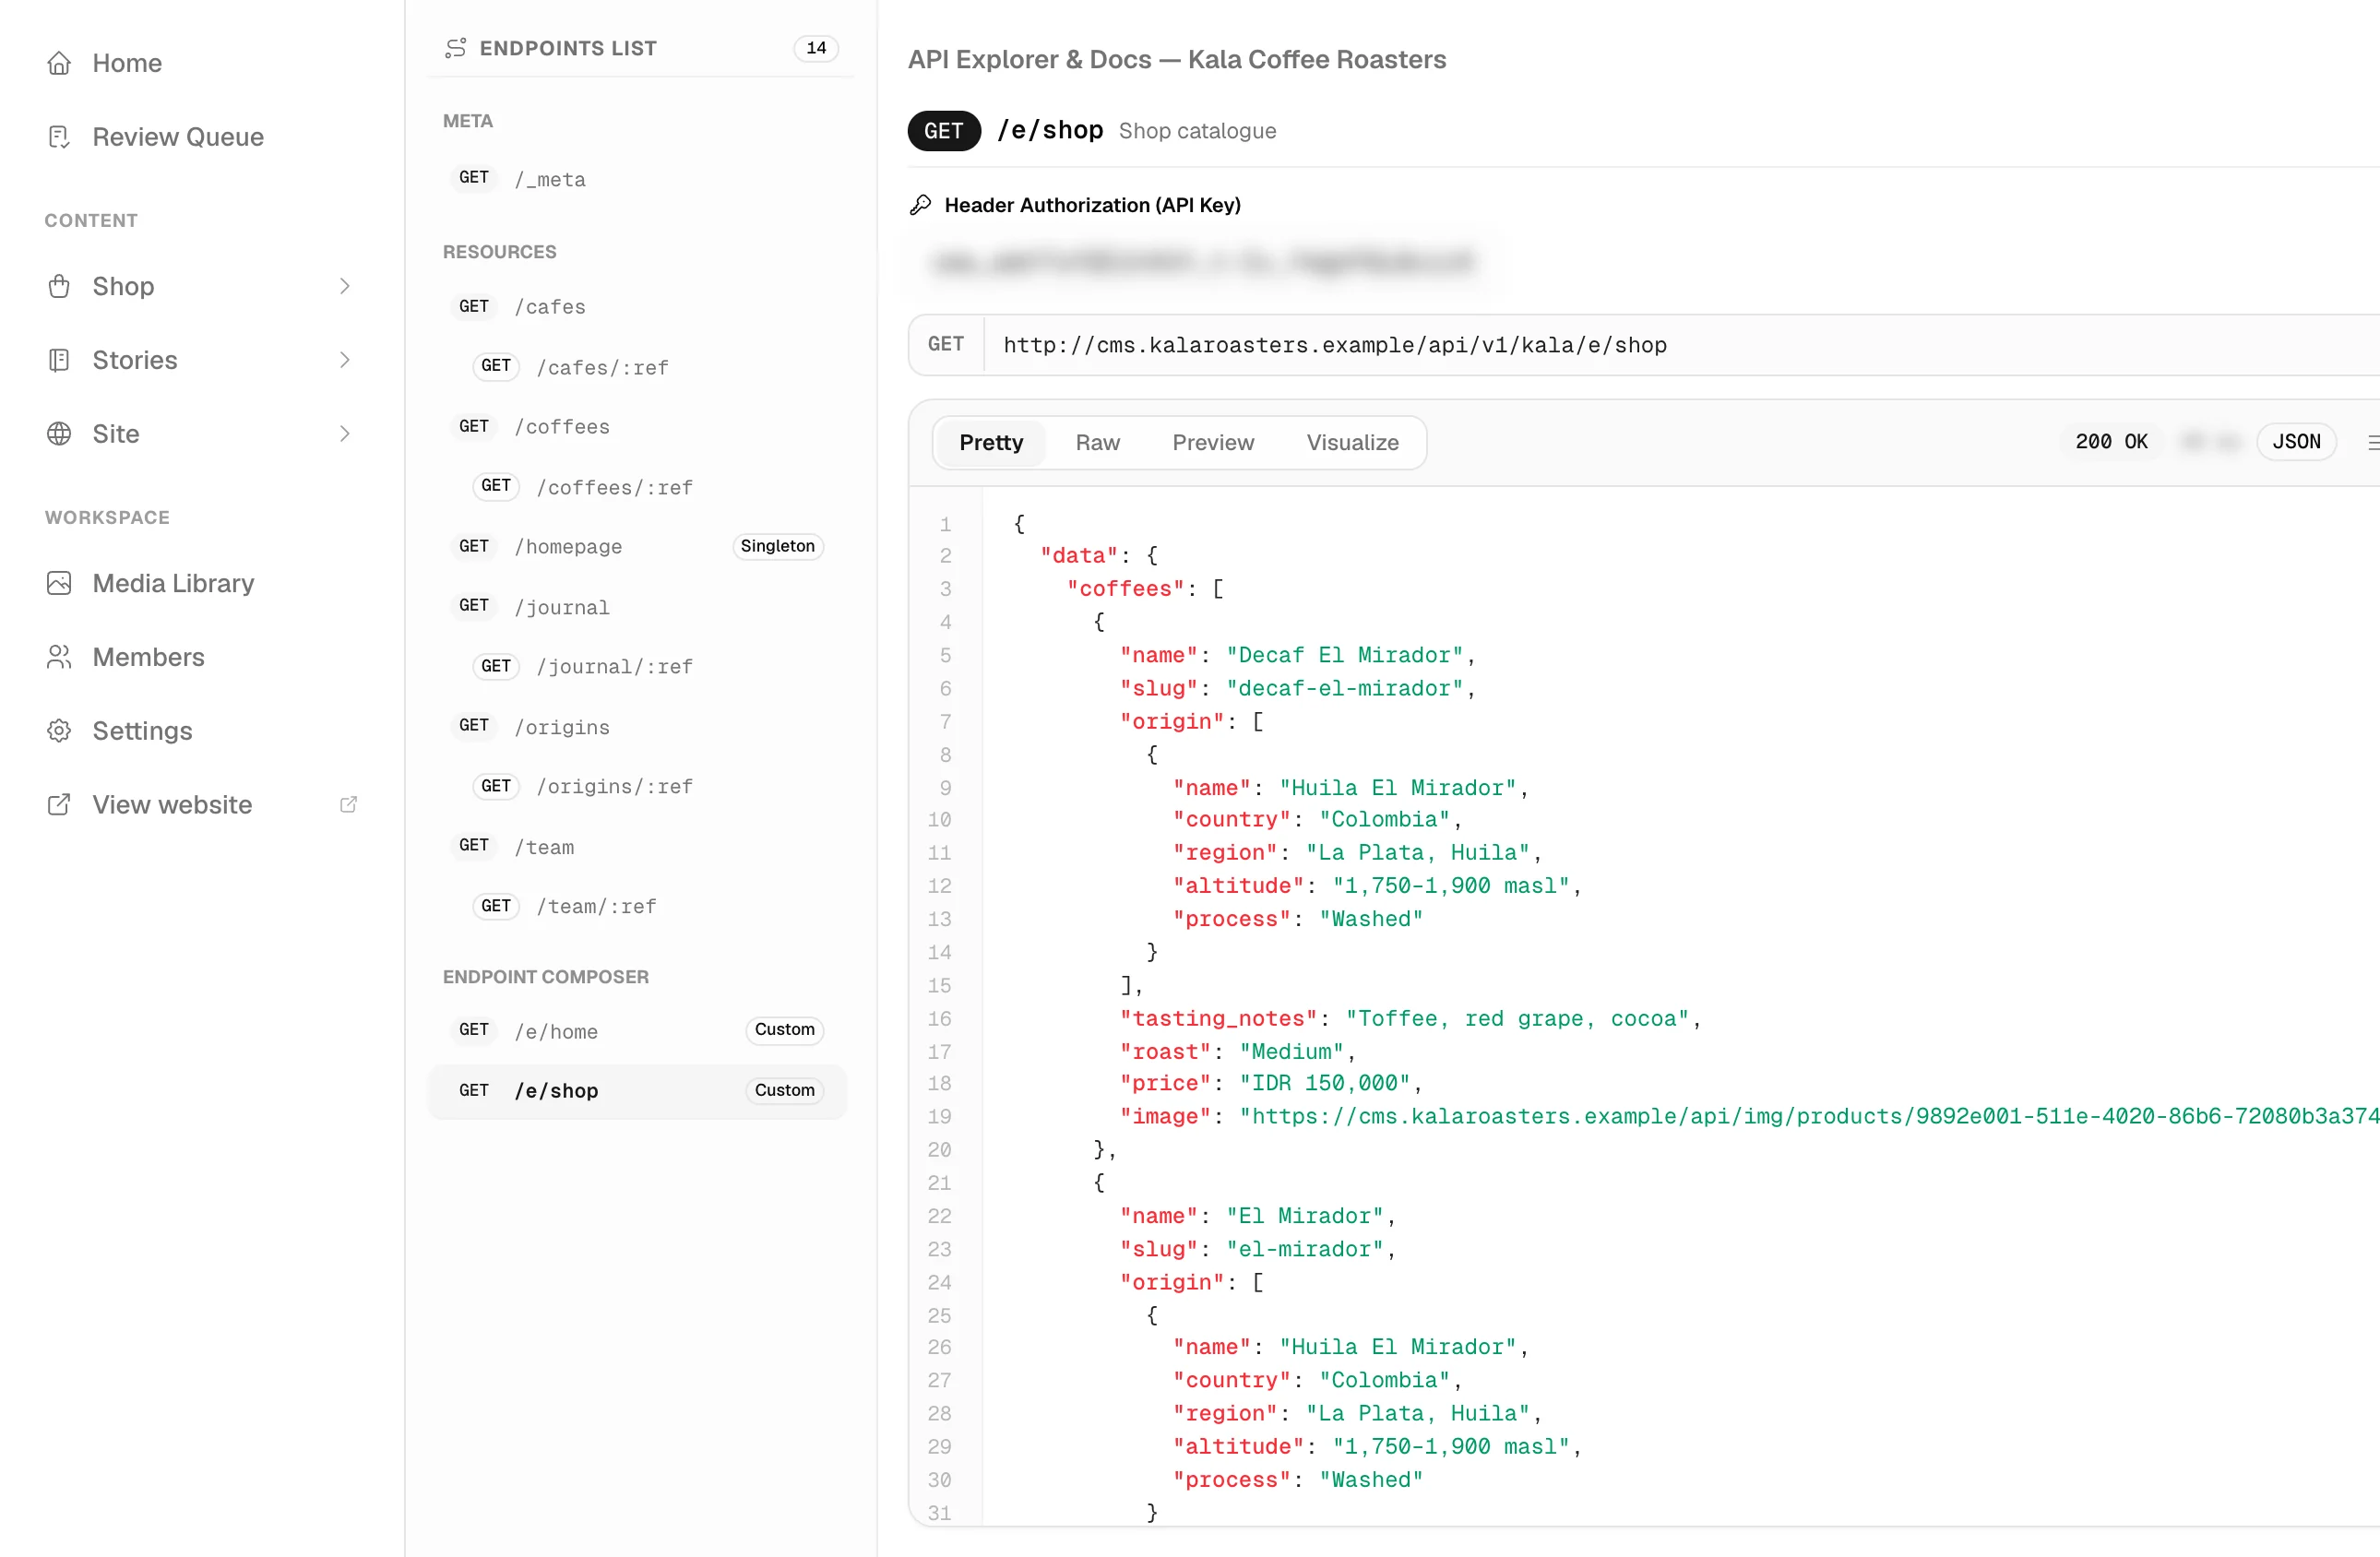Screen dimensions: 2380x1557
Task: Expand the Shop menu chevron
Action: click(x=345, y=286)
